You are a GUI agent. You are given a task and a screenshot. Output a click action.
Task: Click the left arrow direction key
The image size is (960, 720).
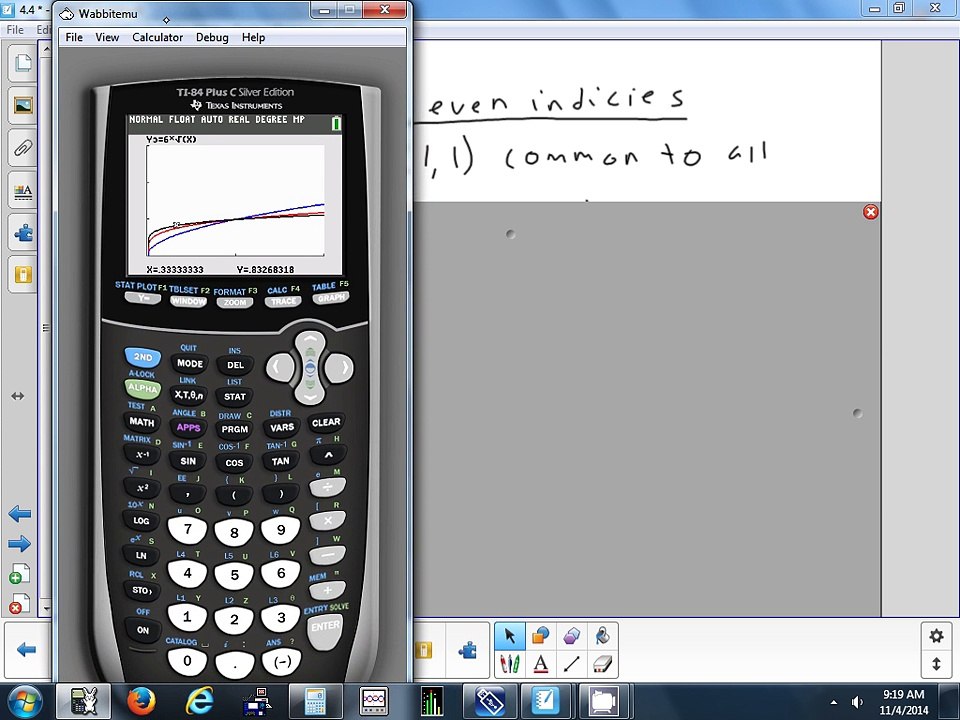(x=280, y=367)
